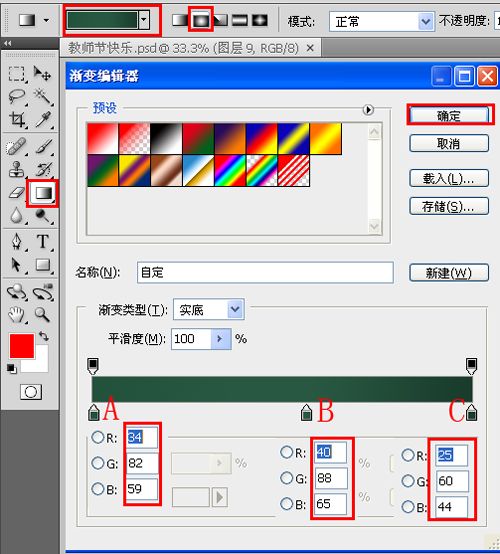Select the Hand tool
This screenshot has height=554, width=500.
click(x=16, y=314)
